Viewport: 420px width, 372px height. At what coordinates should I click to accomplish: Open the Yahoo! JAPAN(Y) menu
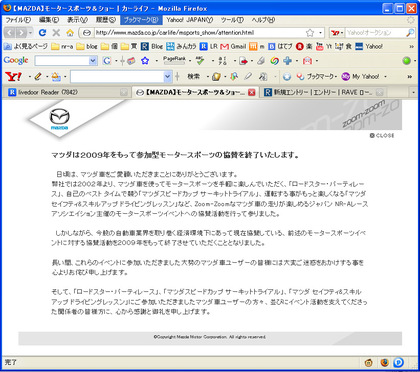pyautogui.click(x=190, y=20)
